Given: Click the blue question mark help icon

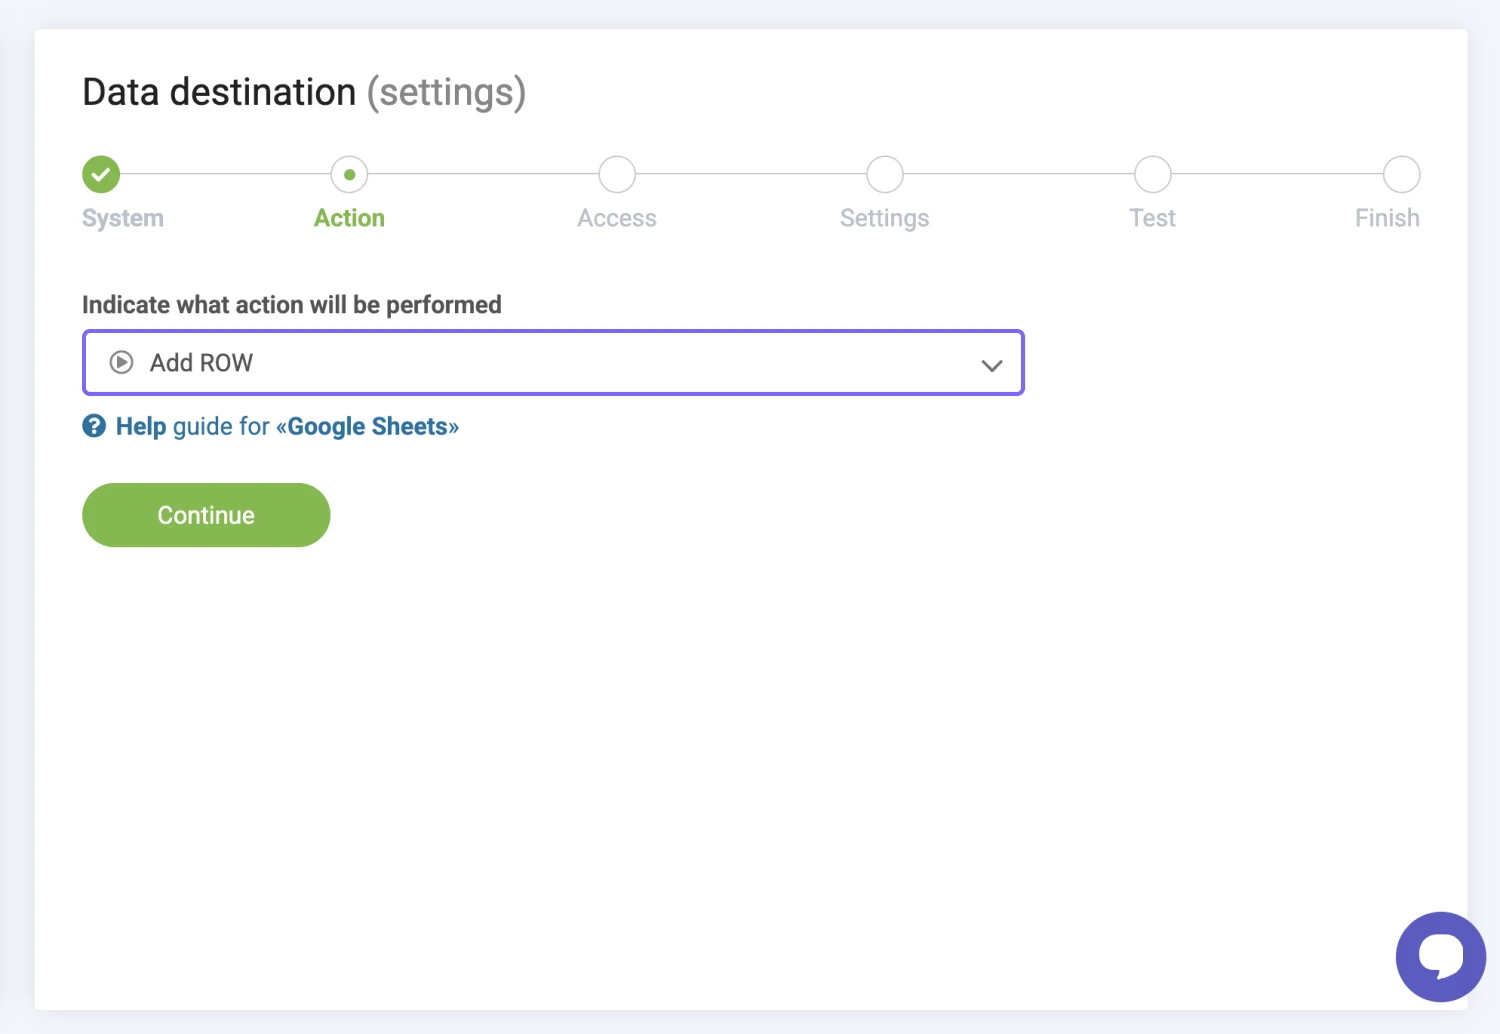Looking at the screenshot, I should (94, 427).
